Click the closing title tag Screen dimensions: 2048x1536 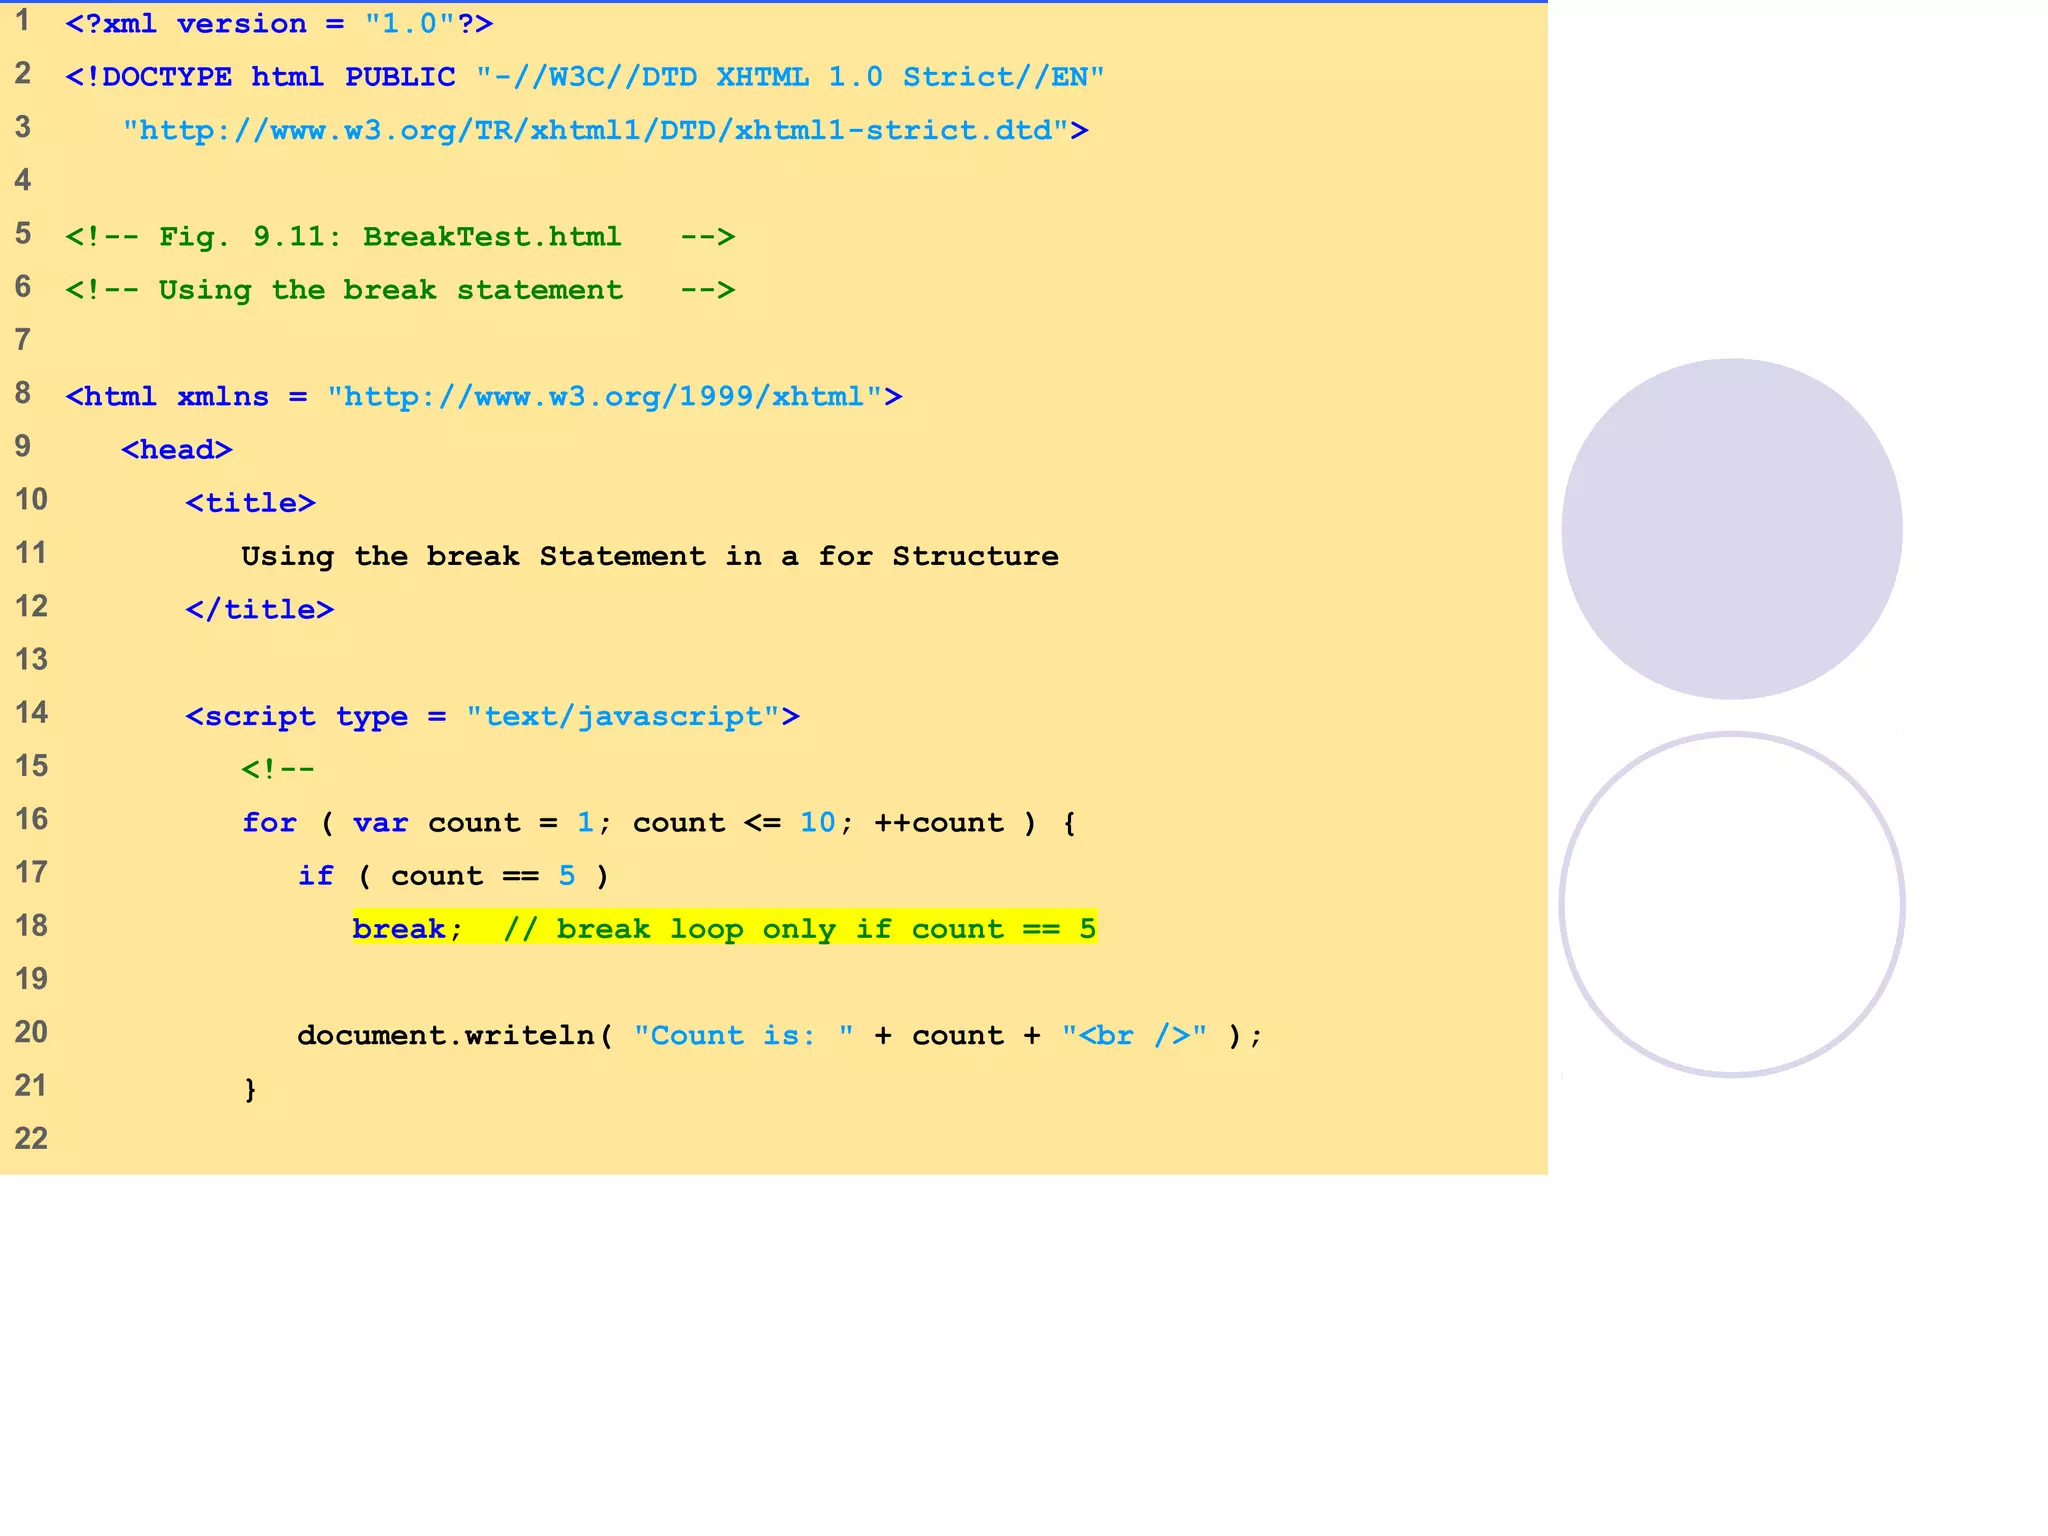pyautogui.click(x=260, y=610)
